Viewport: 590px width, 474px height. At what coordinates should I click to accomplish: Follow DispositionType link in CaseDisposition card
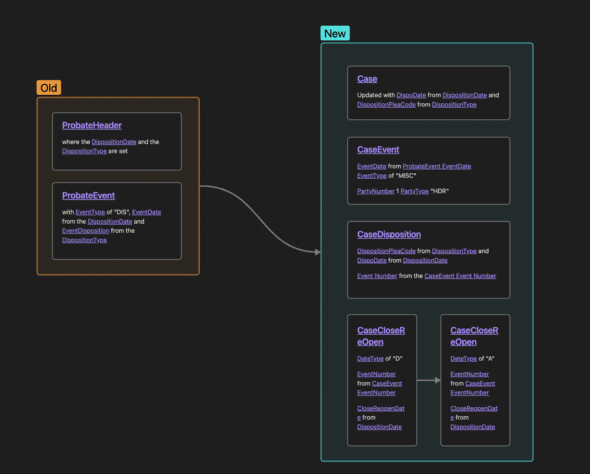point(454,251)
